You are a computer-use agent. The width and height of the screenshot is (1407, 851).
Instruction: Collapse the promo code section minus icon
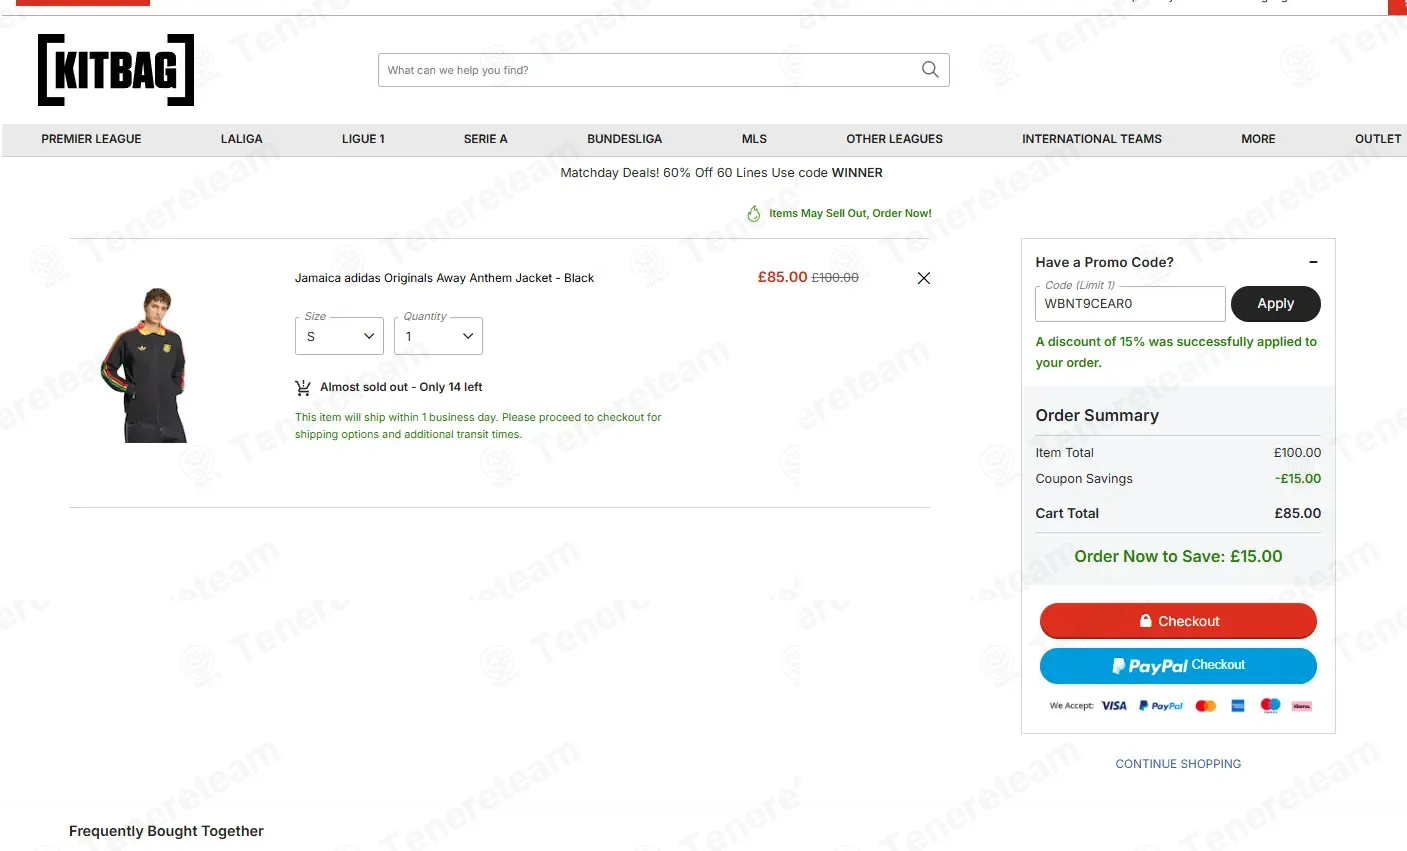[x=1313, y=262]
